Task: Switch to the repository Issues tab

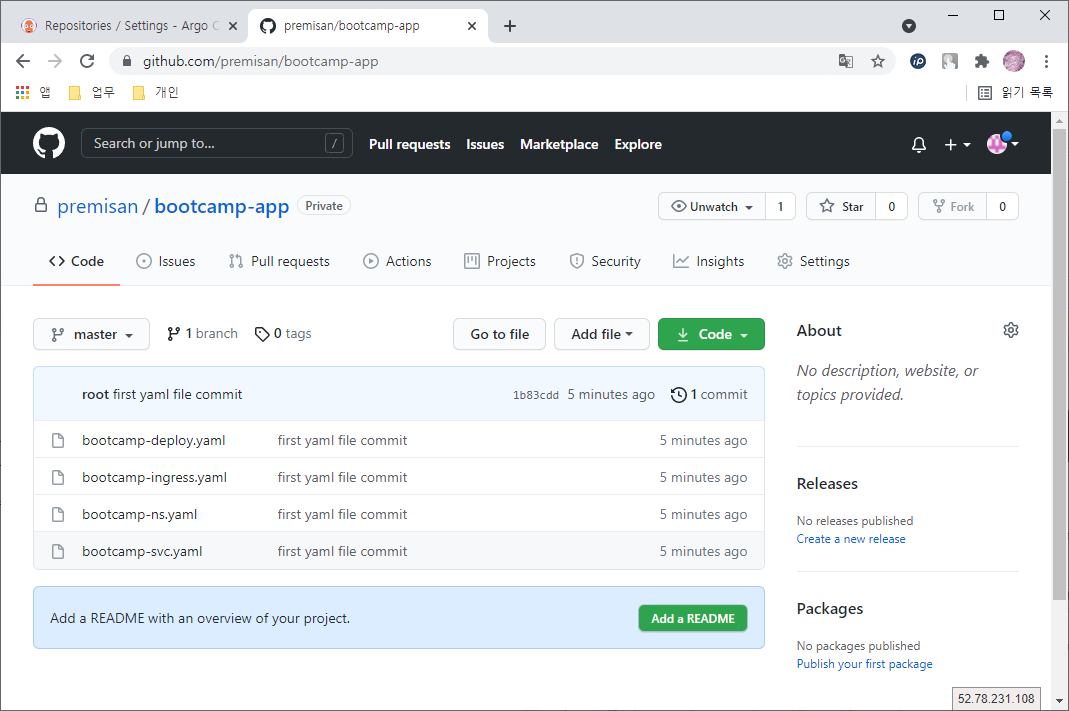Action: (166, 261)
